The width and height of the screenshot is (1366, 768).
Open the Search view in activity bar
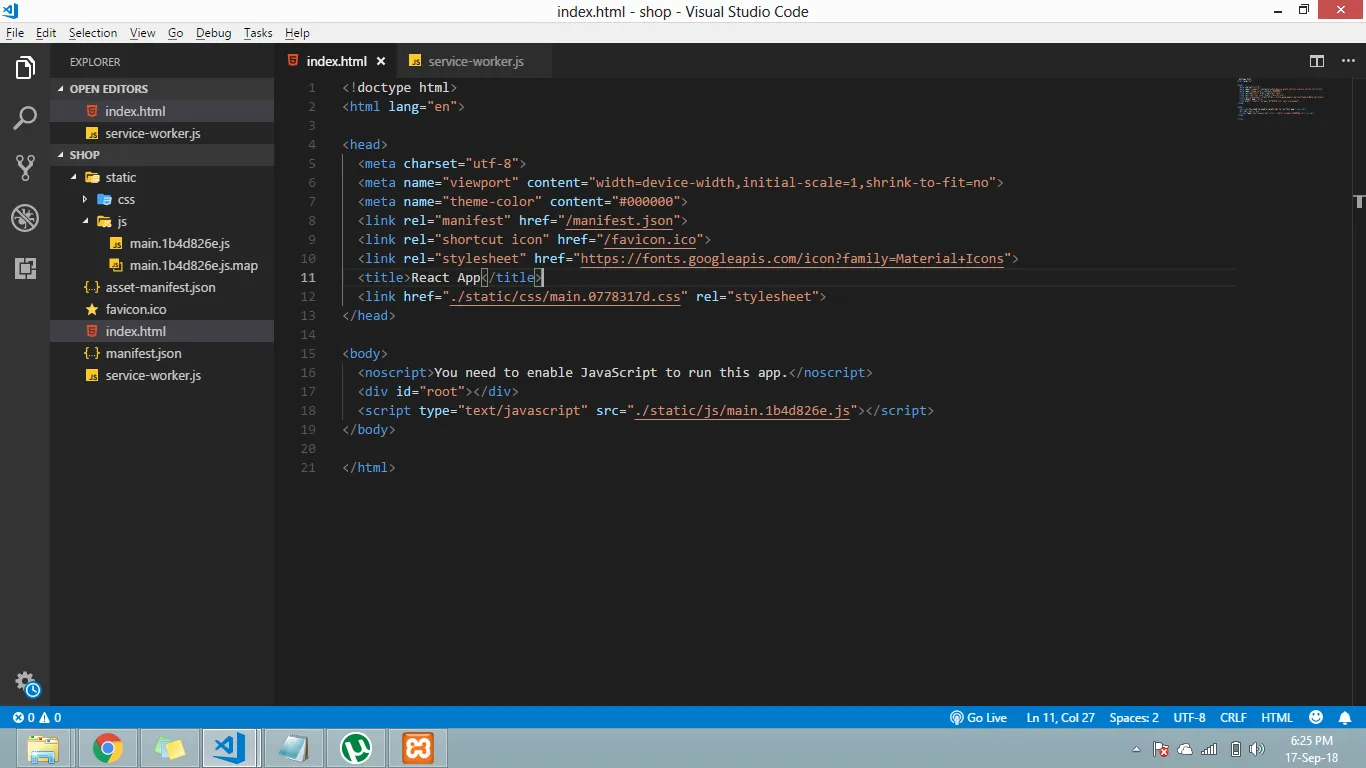25,118
